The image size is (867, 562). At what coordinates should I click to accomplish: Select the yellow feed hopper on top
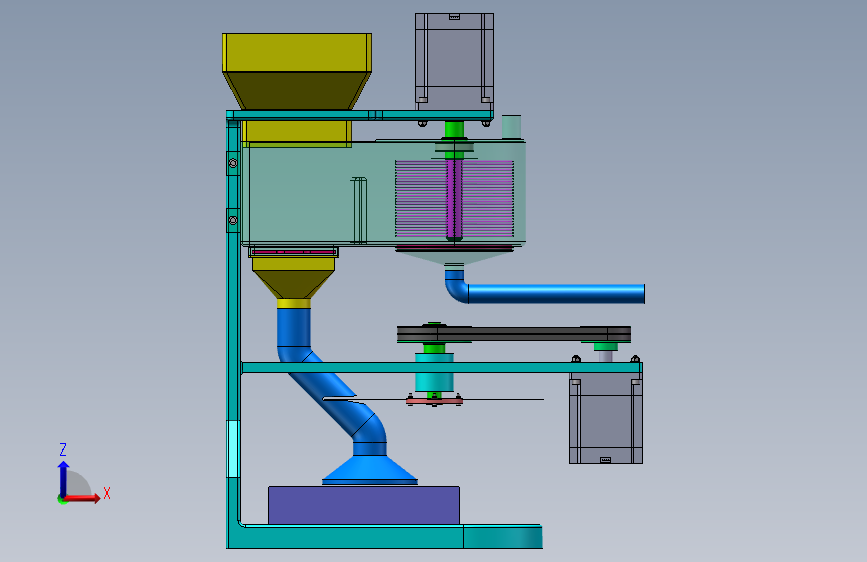[297, 71]
